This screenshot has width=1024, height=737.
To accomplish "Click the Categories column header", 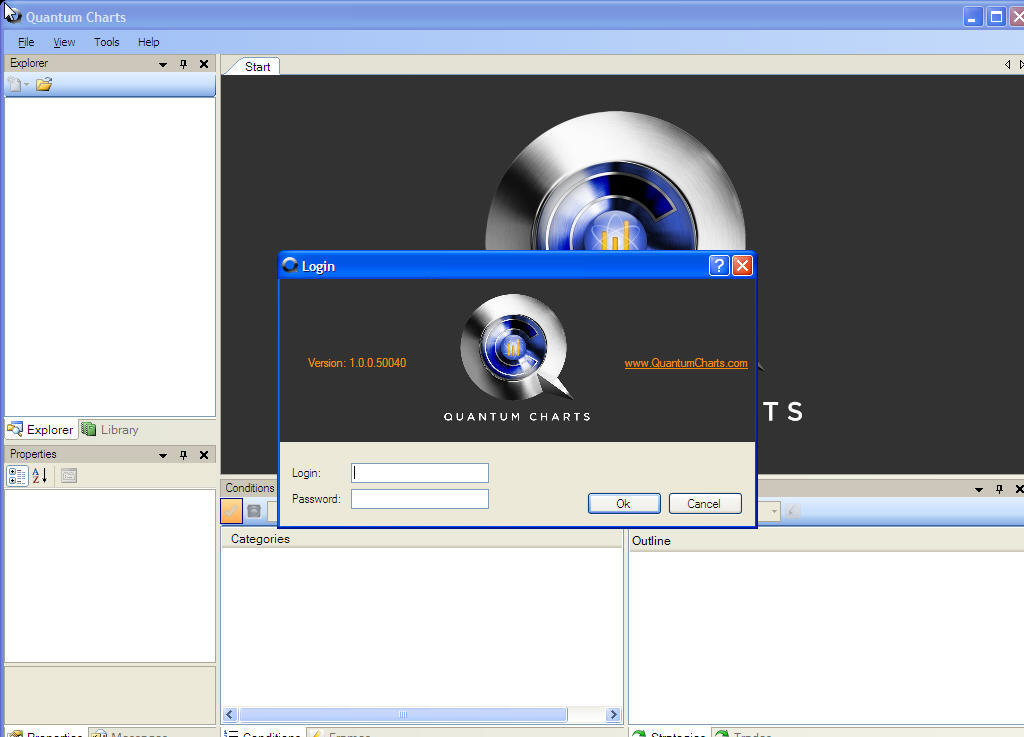I will pyautogui.click(x=421, y=539).
